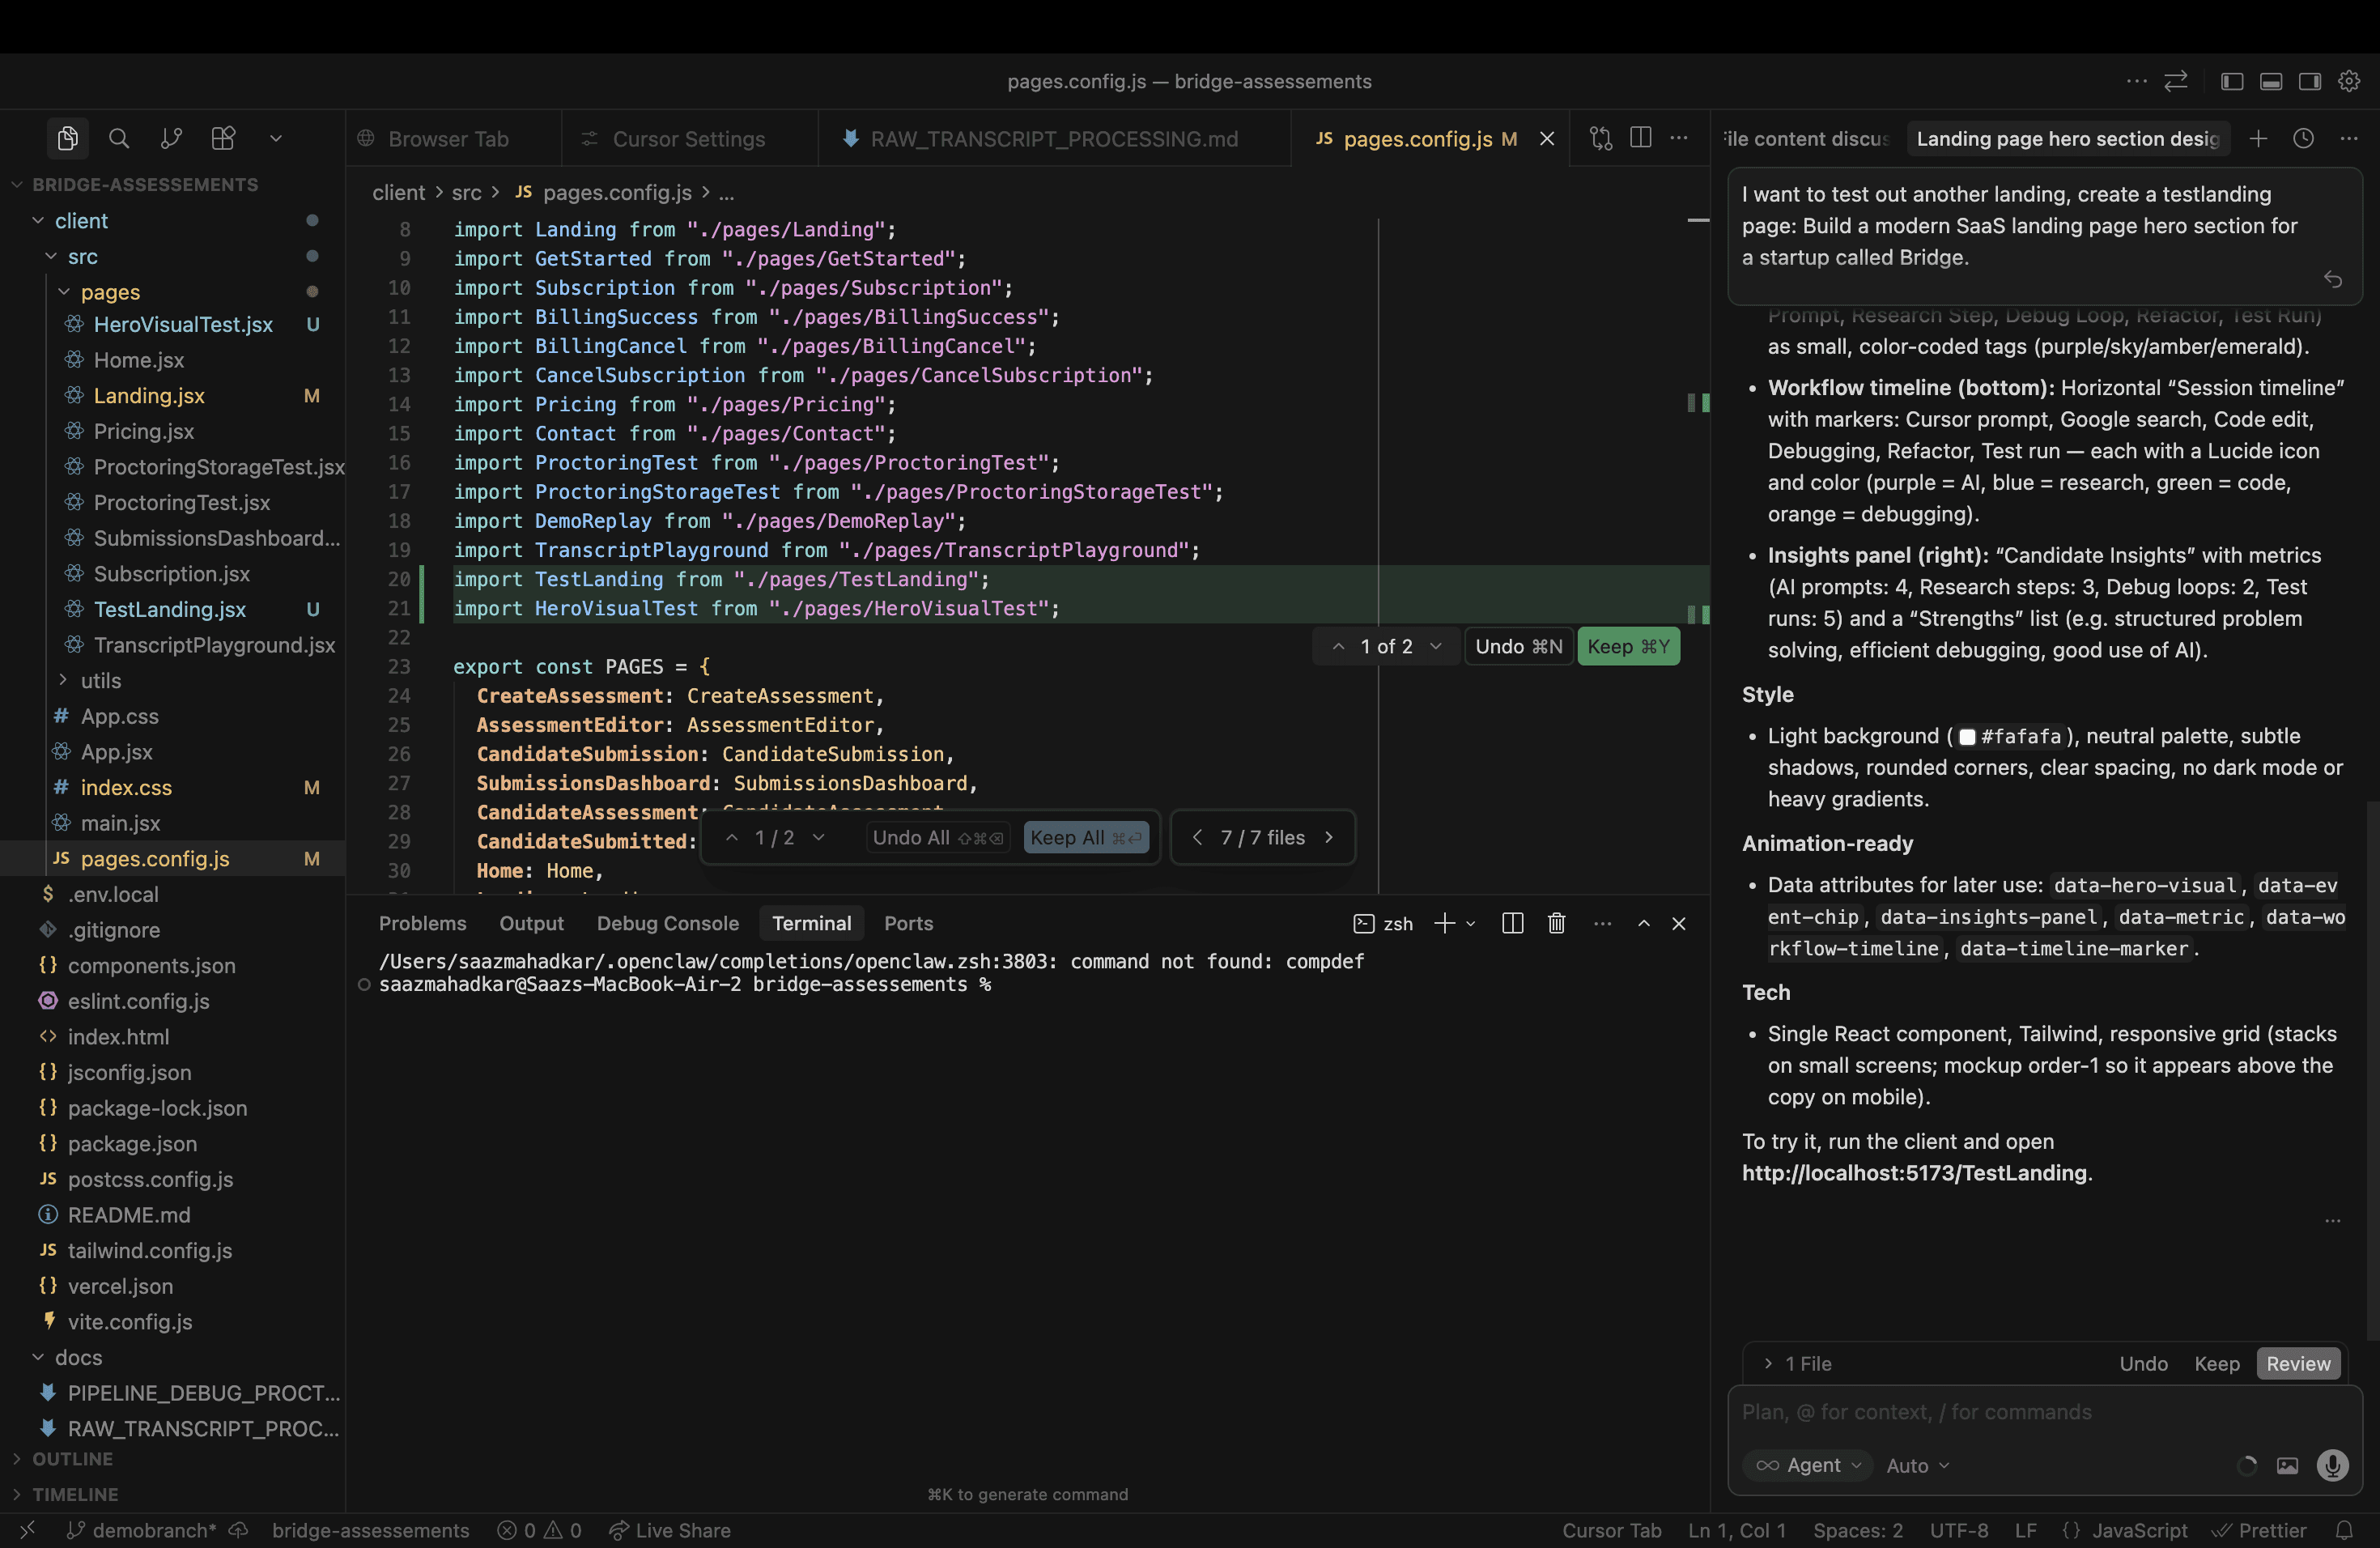Image resolution: width=2380 pixels, height=1548 pixels.
Task: Start a new chat with plus icon
Action: pos(2258,138)
